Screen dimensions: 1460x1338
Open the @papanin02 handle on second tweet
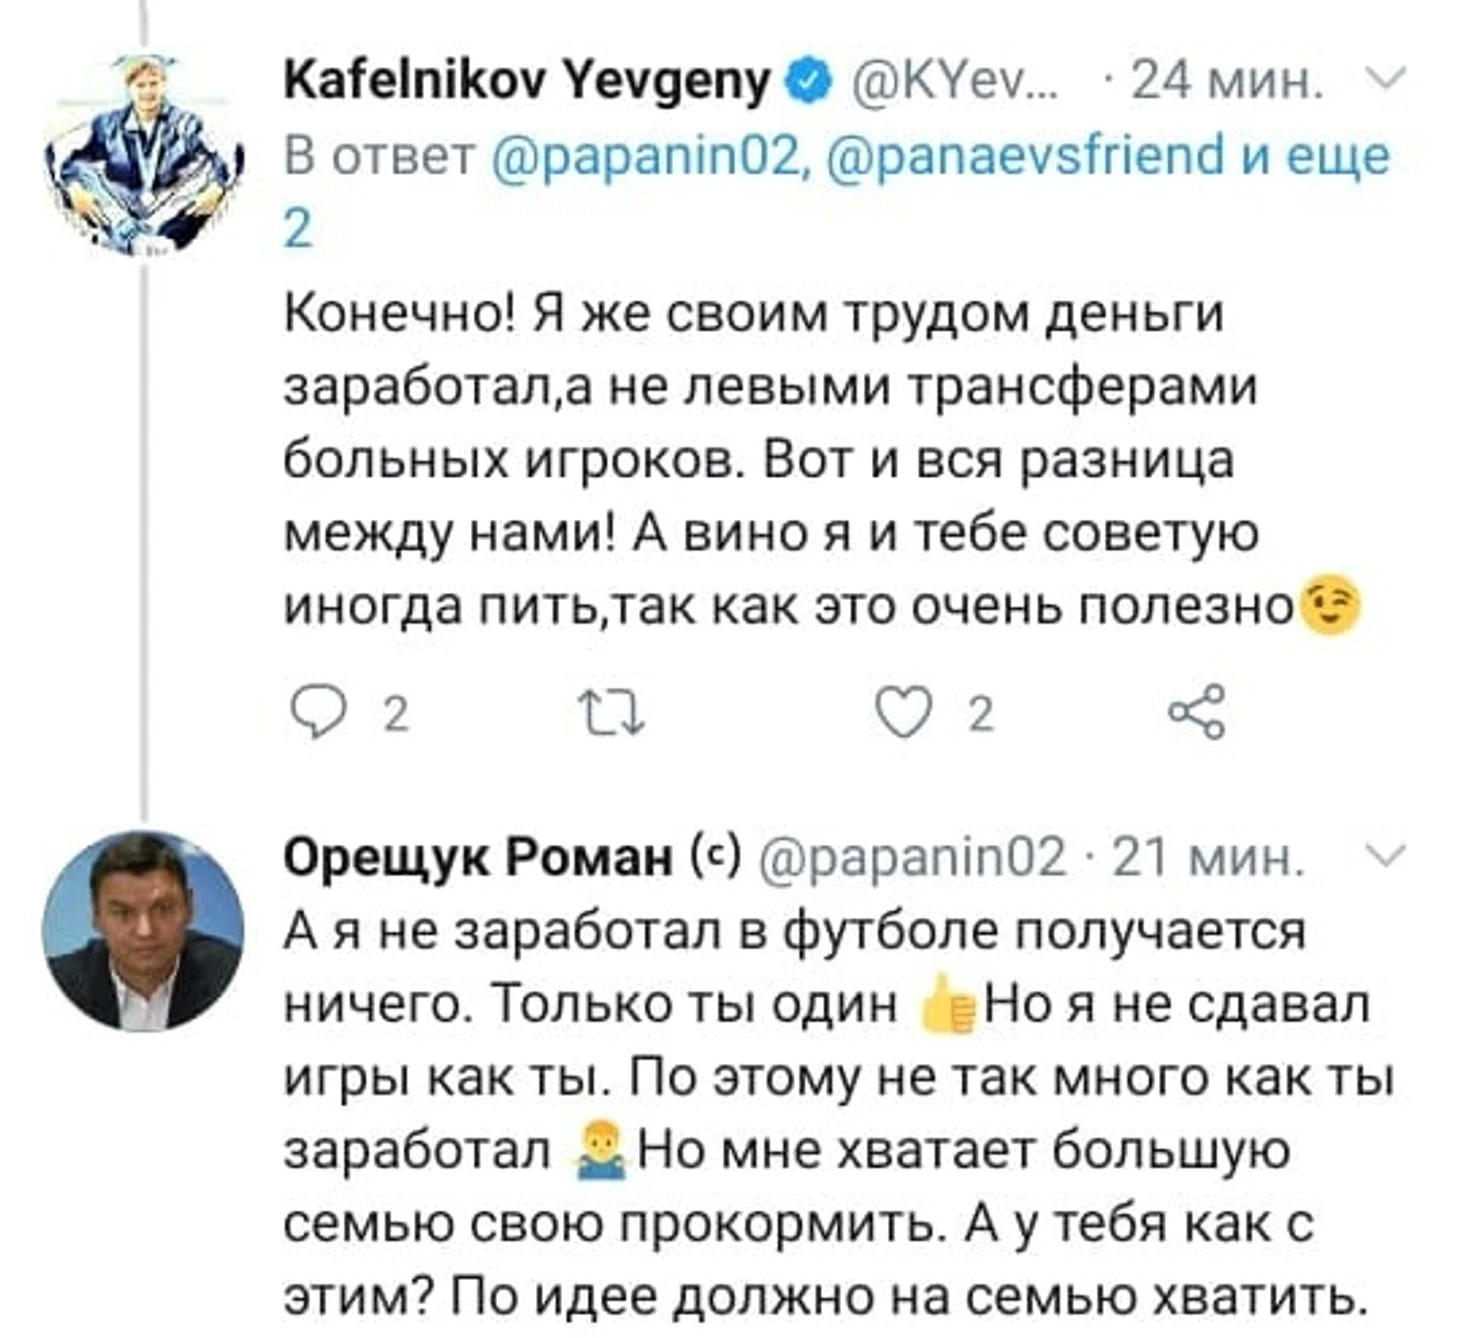(x=913, y=857)
